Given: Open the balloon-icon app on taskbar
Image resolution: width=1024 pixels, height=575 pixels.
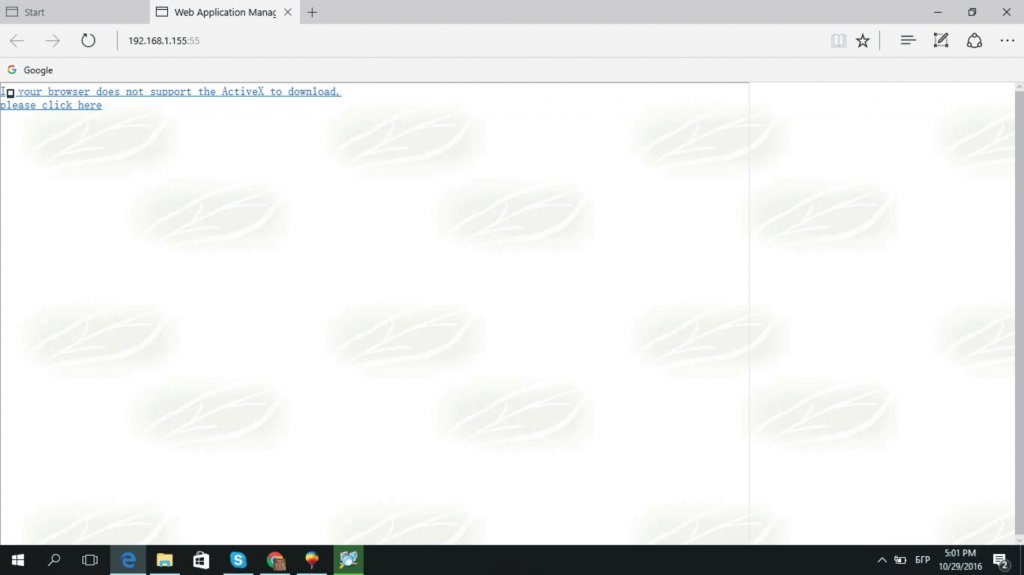Looking at the screenshot, I should [x=312, y=560].
